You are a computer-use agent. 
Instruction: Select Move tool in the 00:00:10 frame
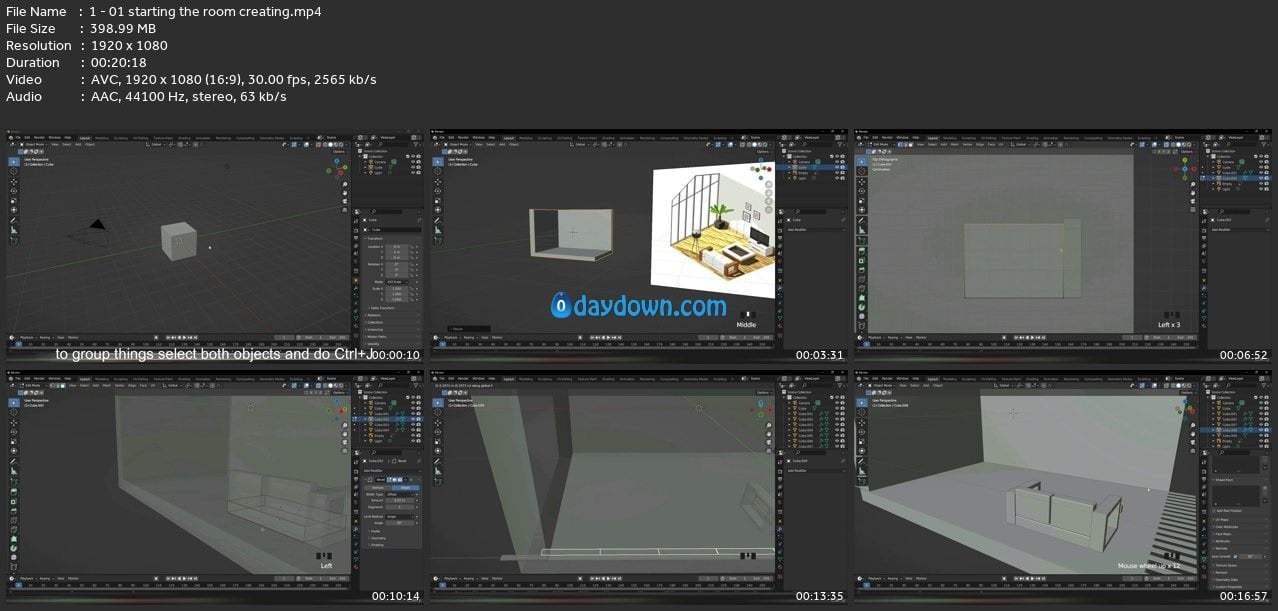coord(14,181)
